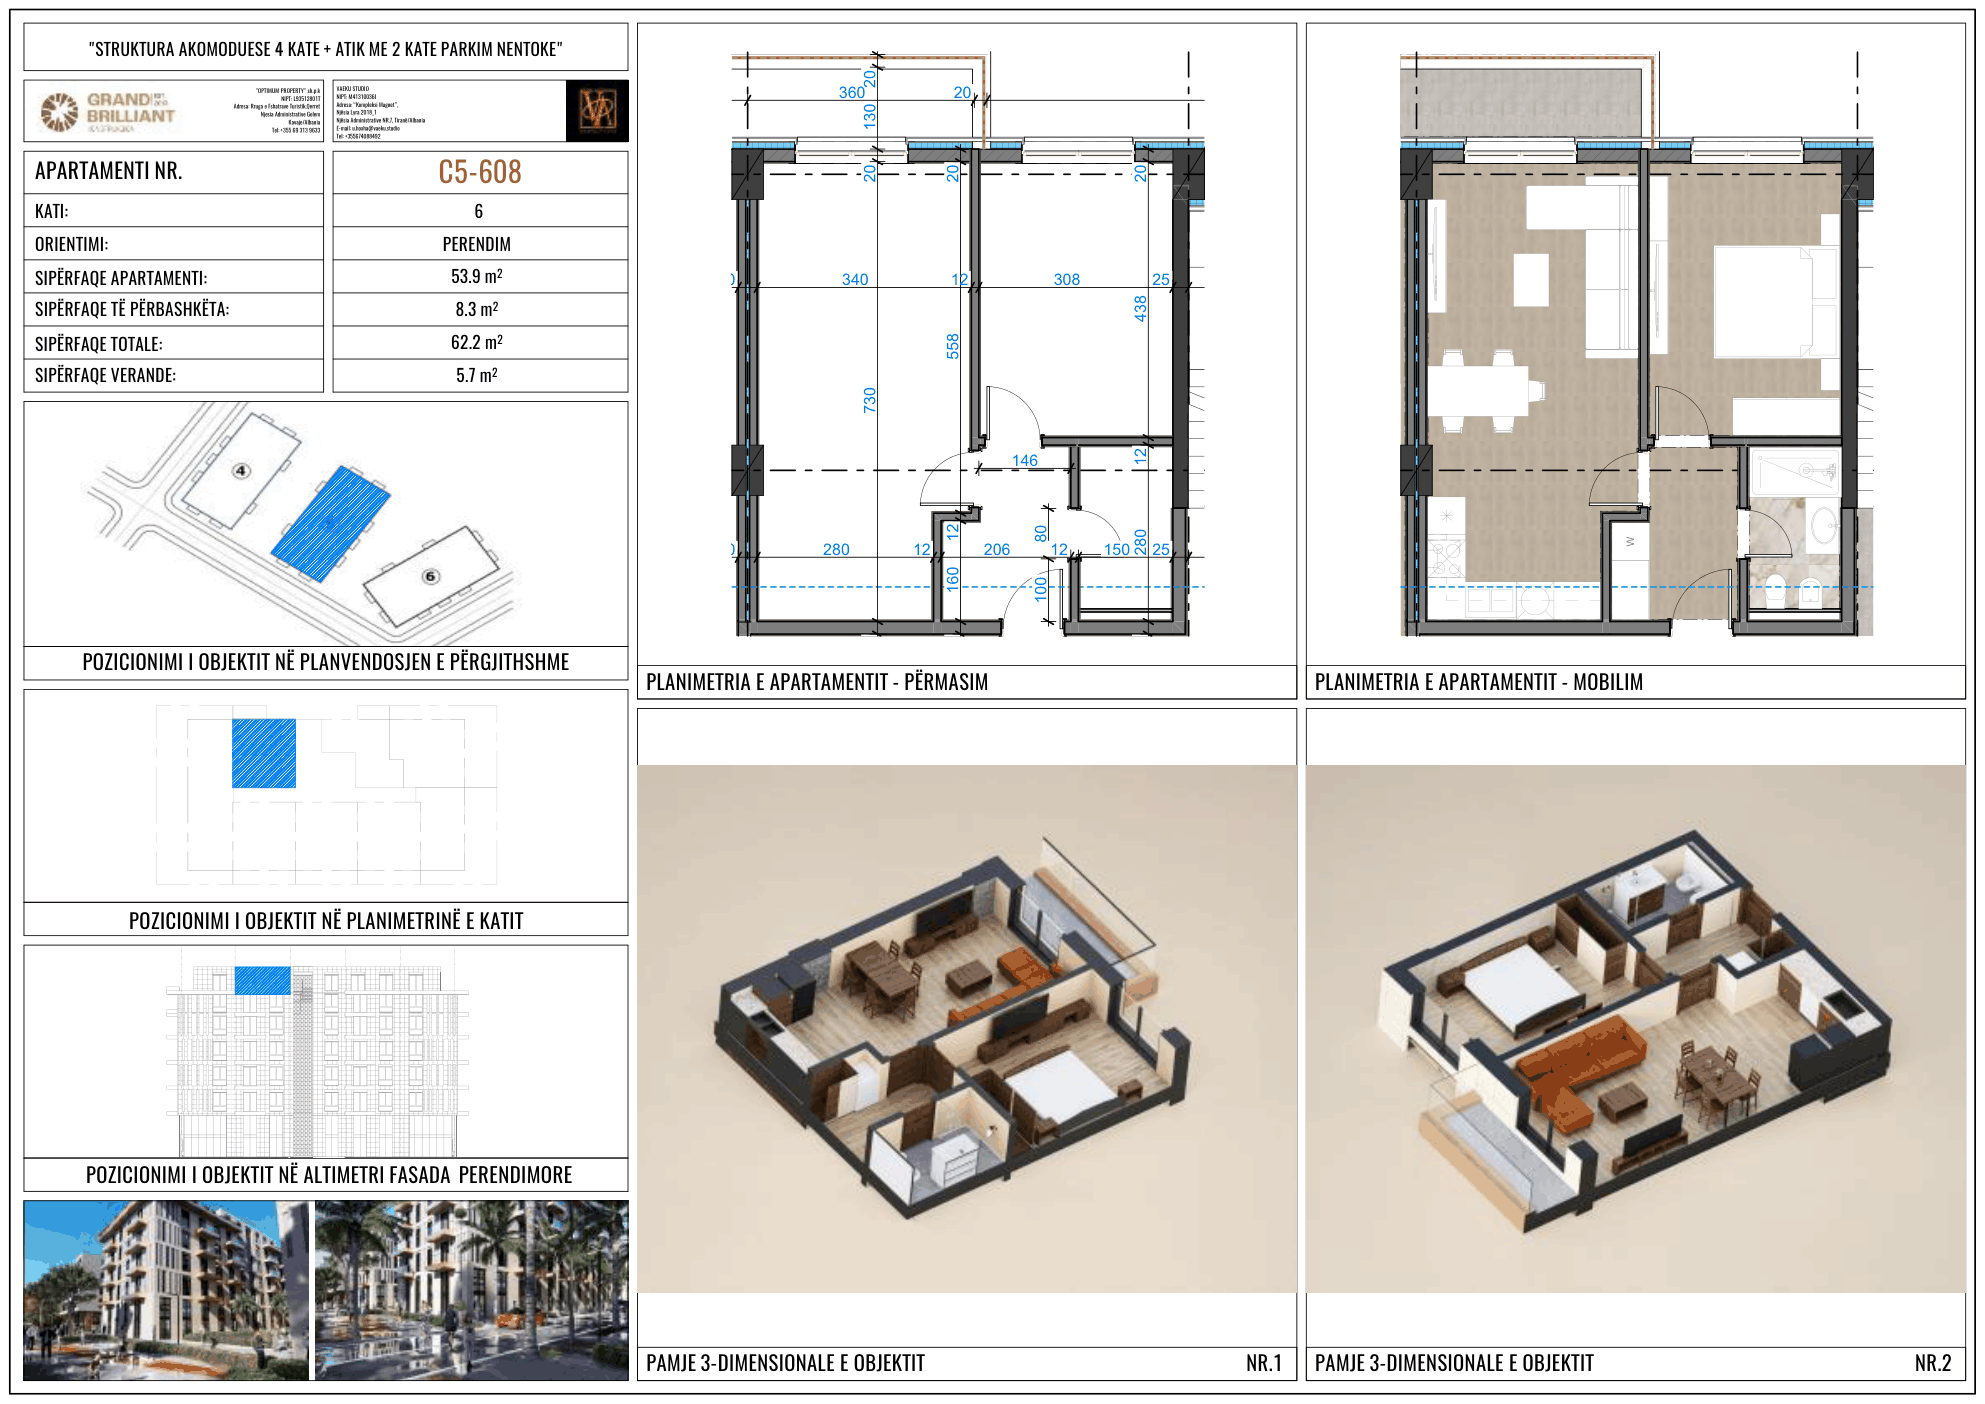Open the right palm courtyard render
The image size is (1985, 1404).
pos(472,1290)
